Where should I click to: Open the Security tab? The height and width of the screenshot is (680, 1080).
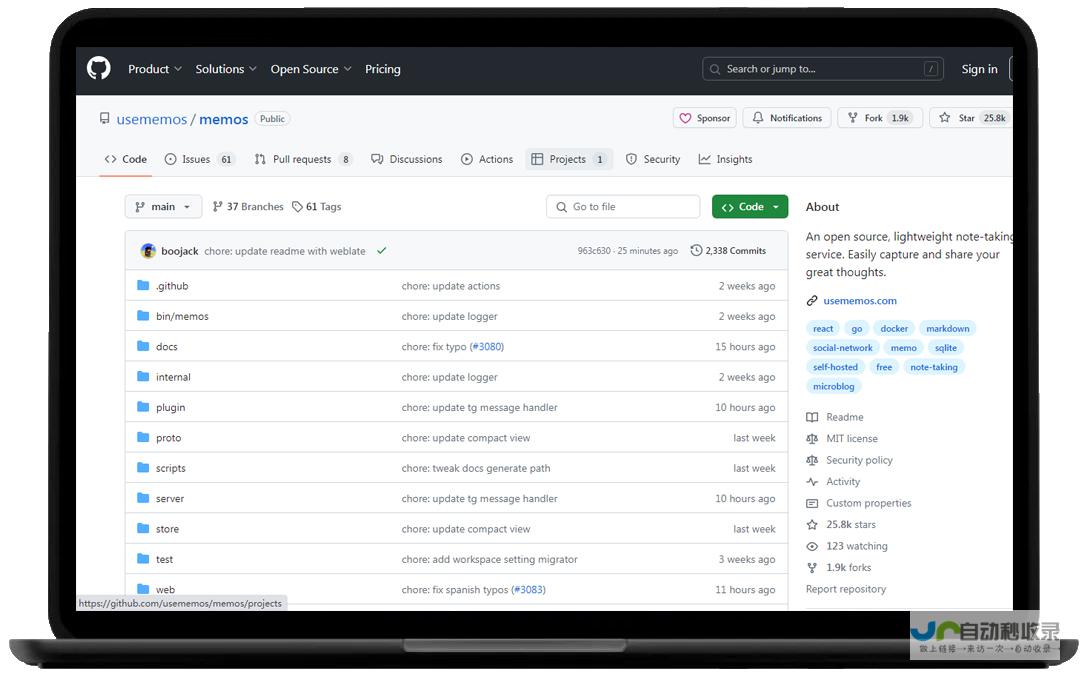click(653, 159)
